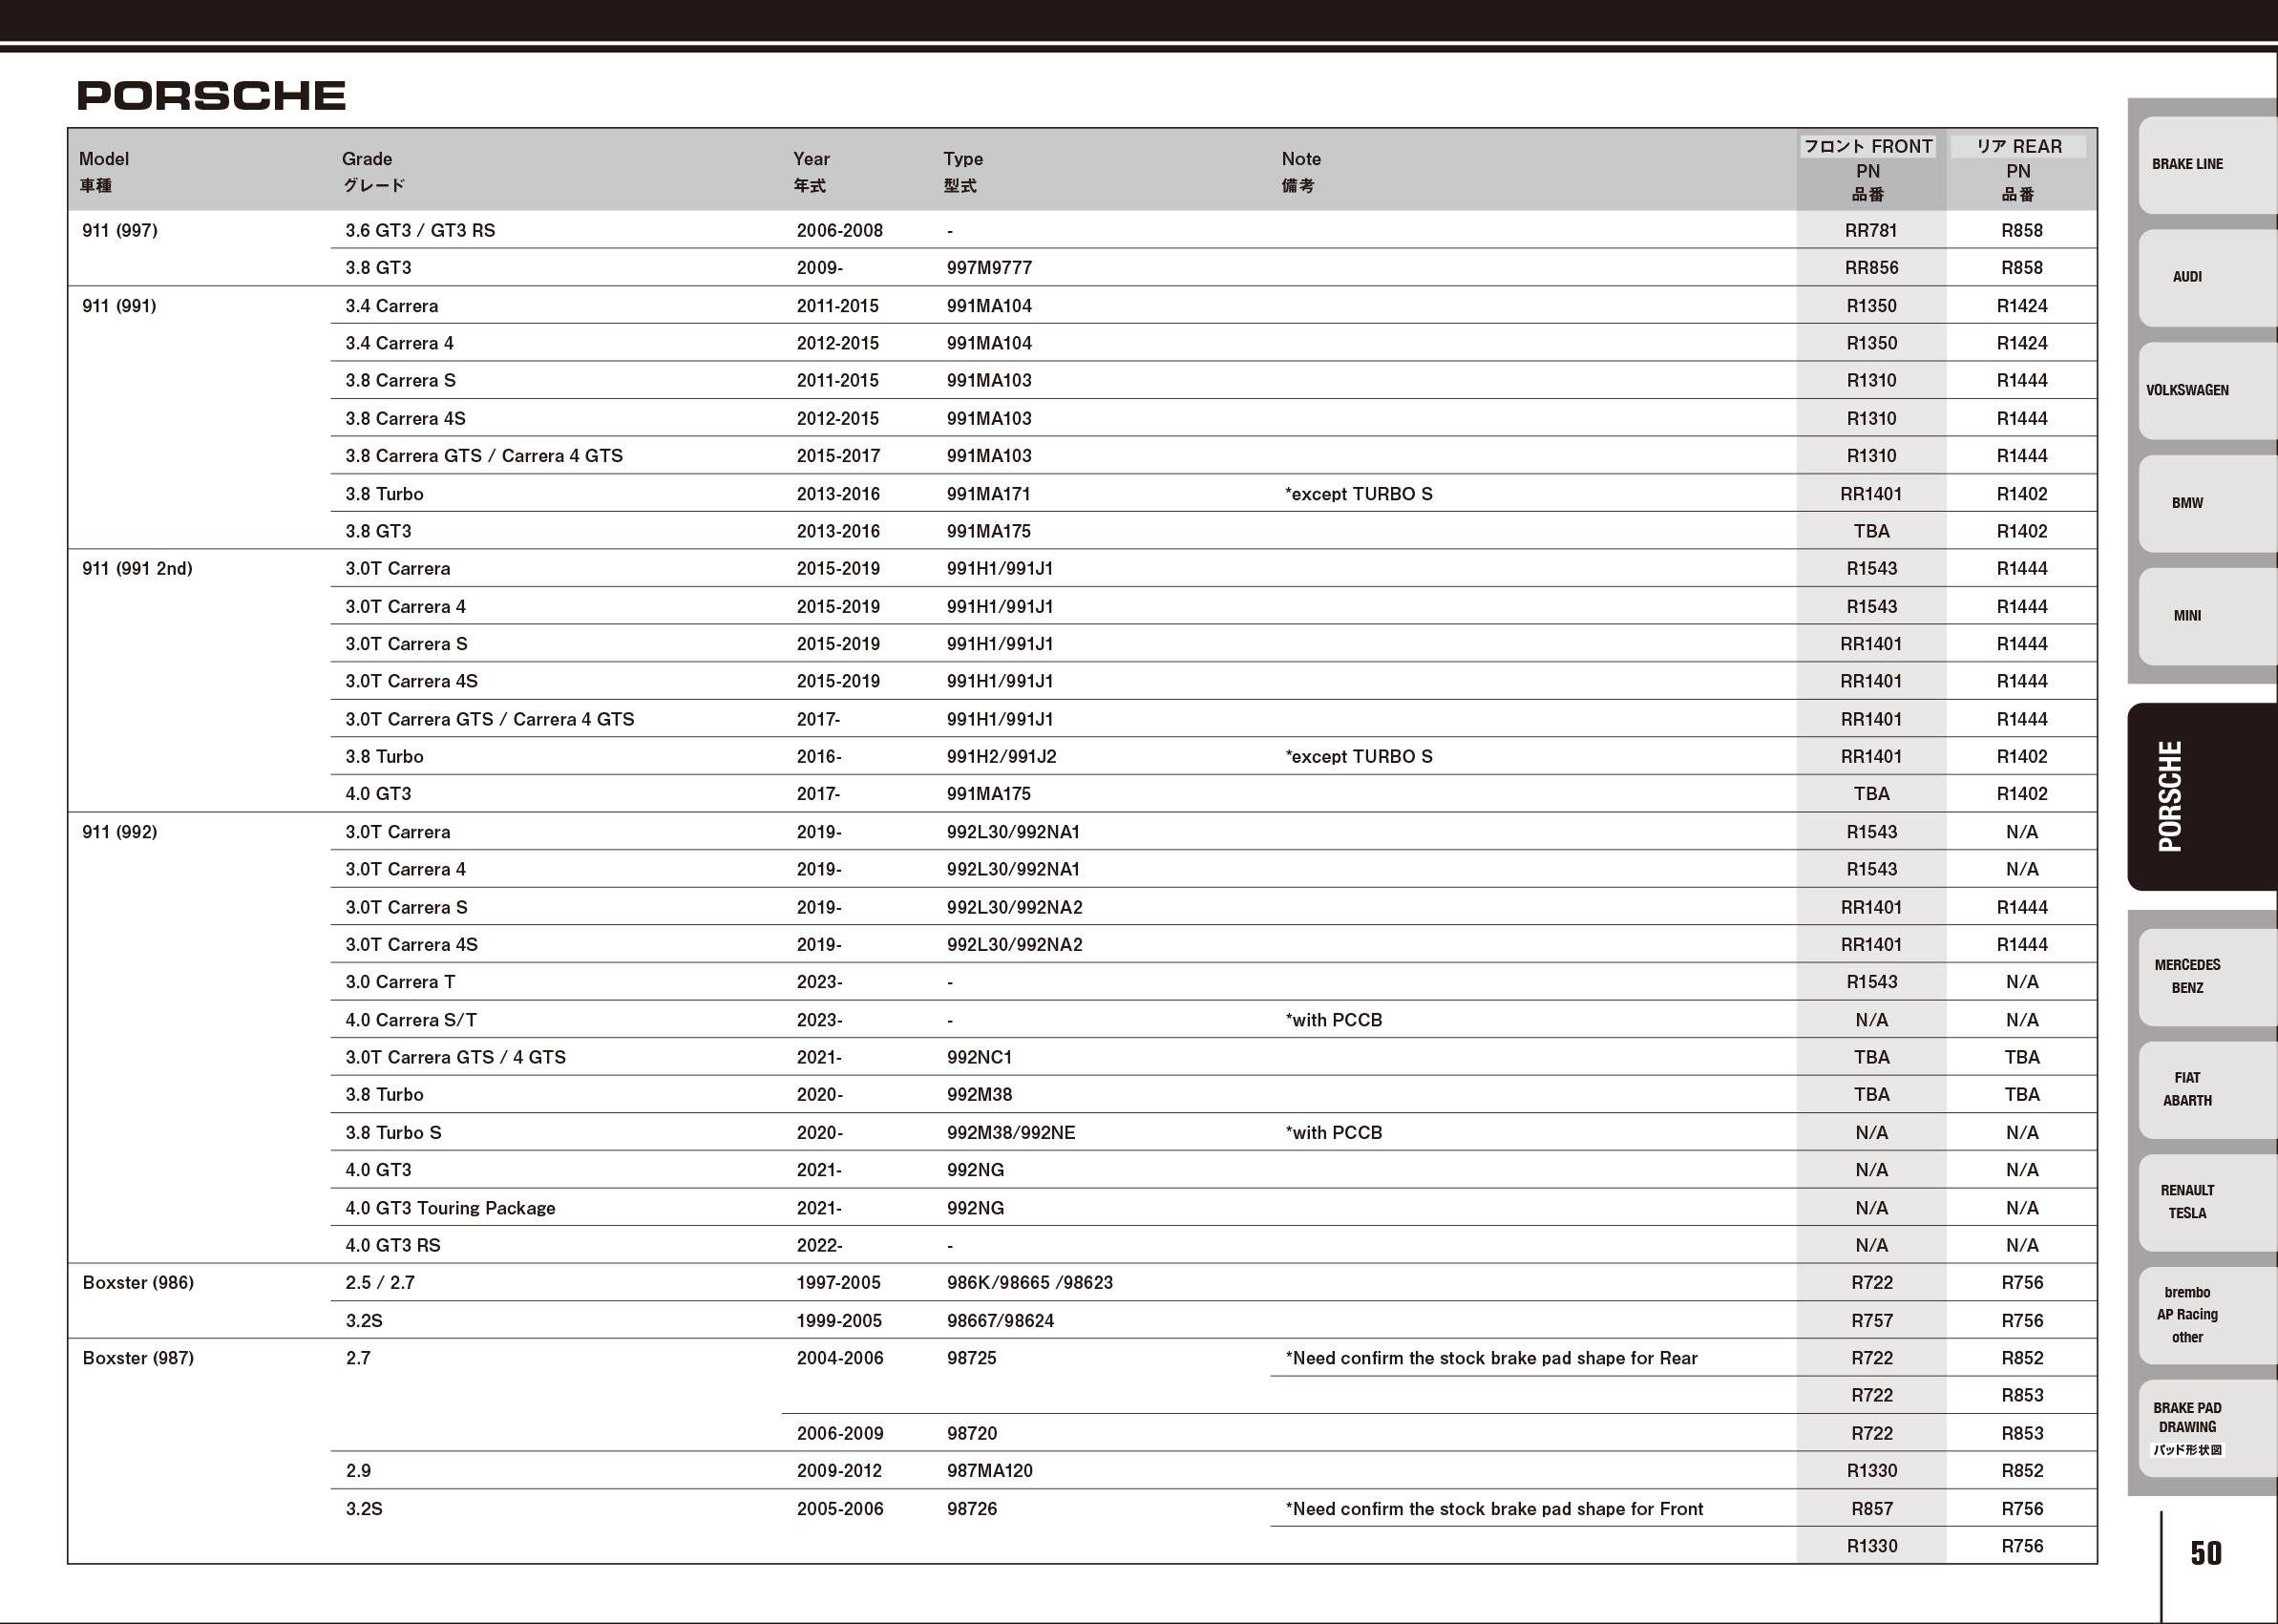
Task: Click 3.8 Carrera GTS / Carrera 4 GTS
Action: tap(484, 456)
